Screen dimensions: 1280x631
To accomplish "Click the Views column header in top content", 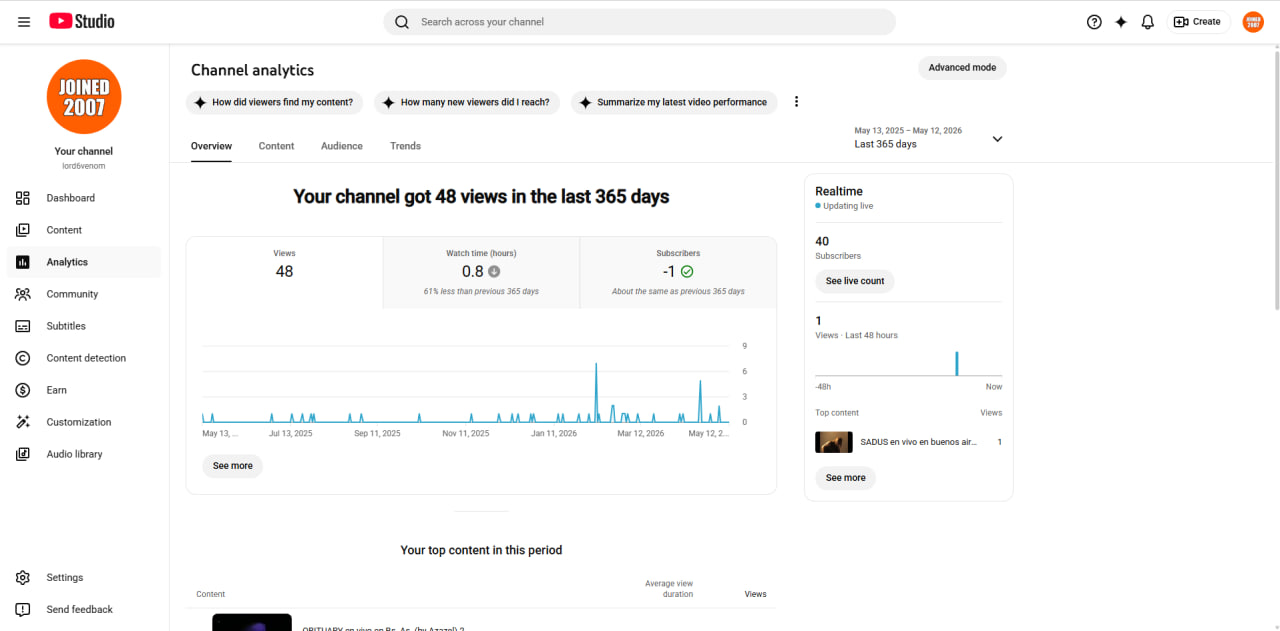I will [756, 594].
